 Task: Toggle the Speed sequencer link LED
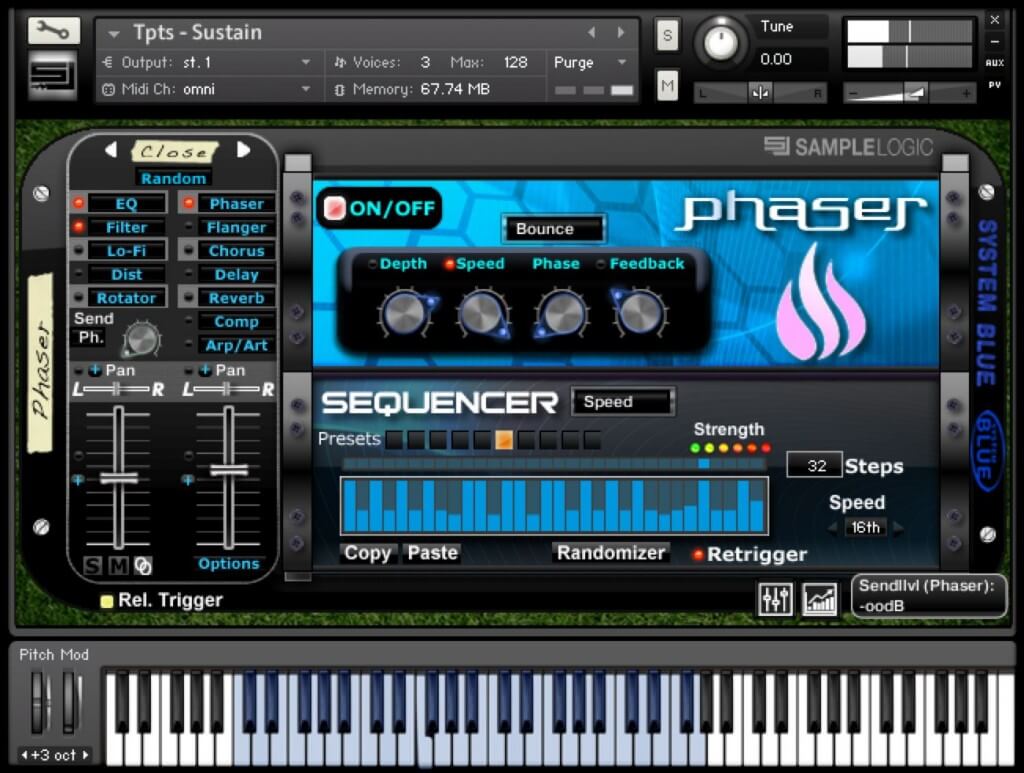point(449,264)
